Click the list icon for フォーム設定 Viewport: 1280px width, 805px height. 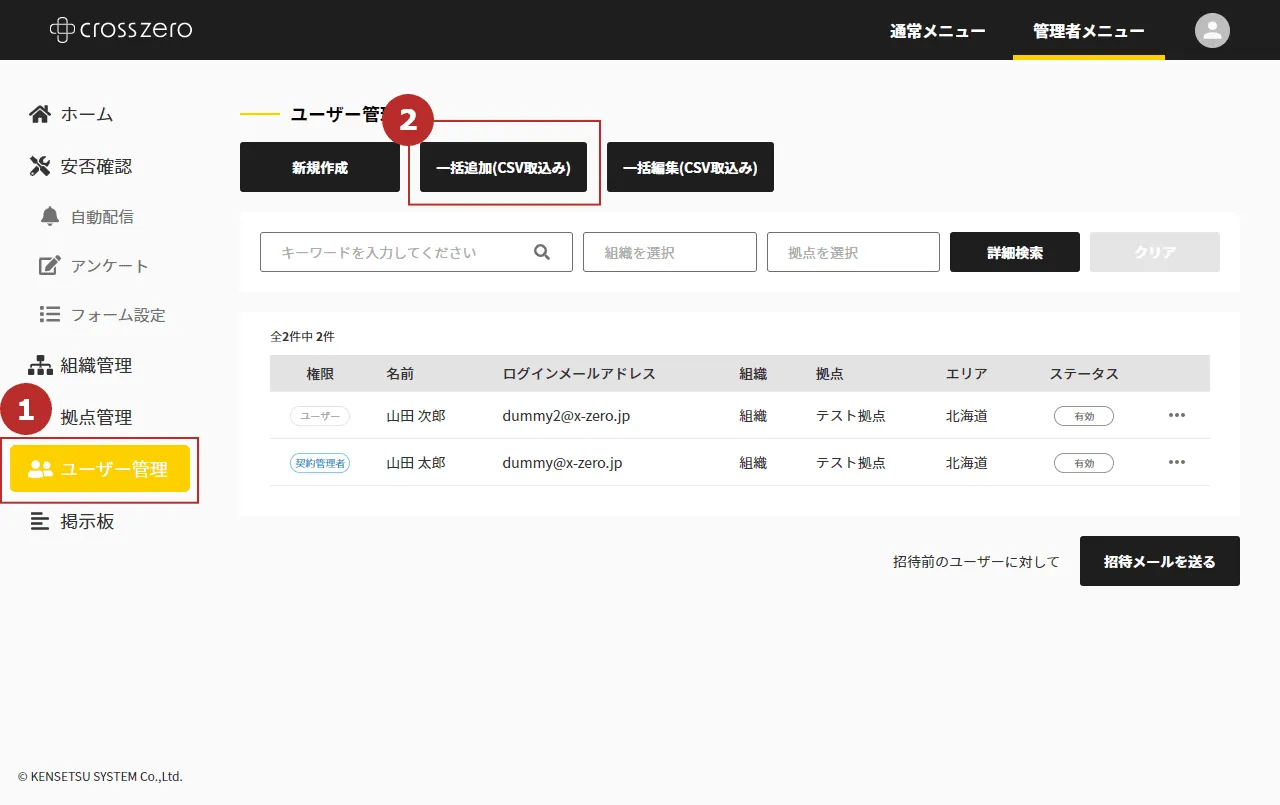(50, 314)
